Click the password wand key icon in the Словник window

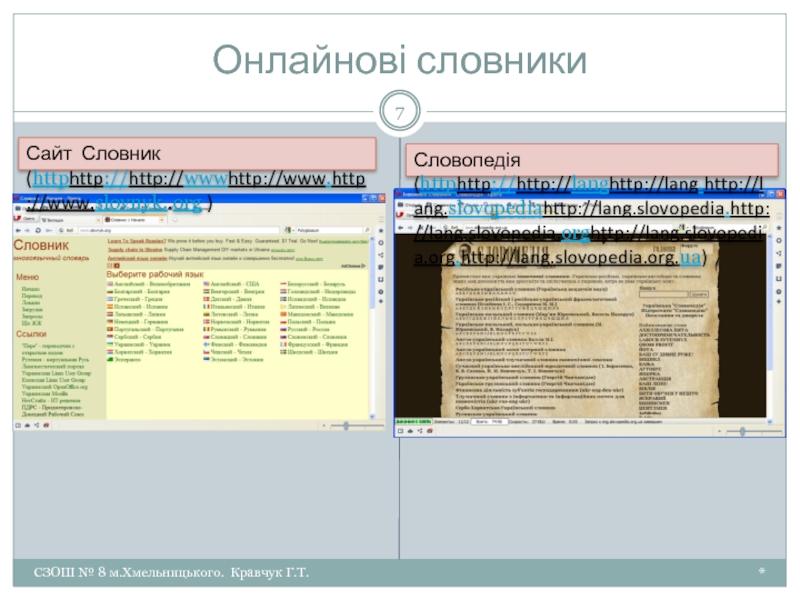point(49,231)
